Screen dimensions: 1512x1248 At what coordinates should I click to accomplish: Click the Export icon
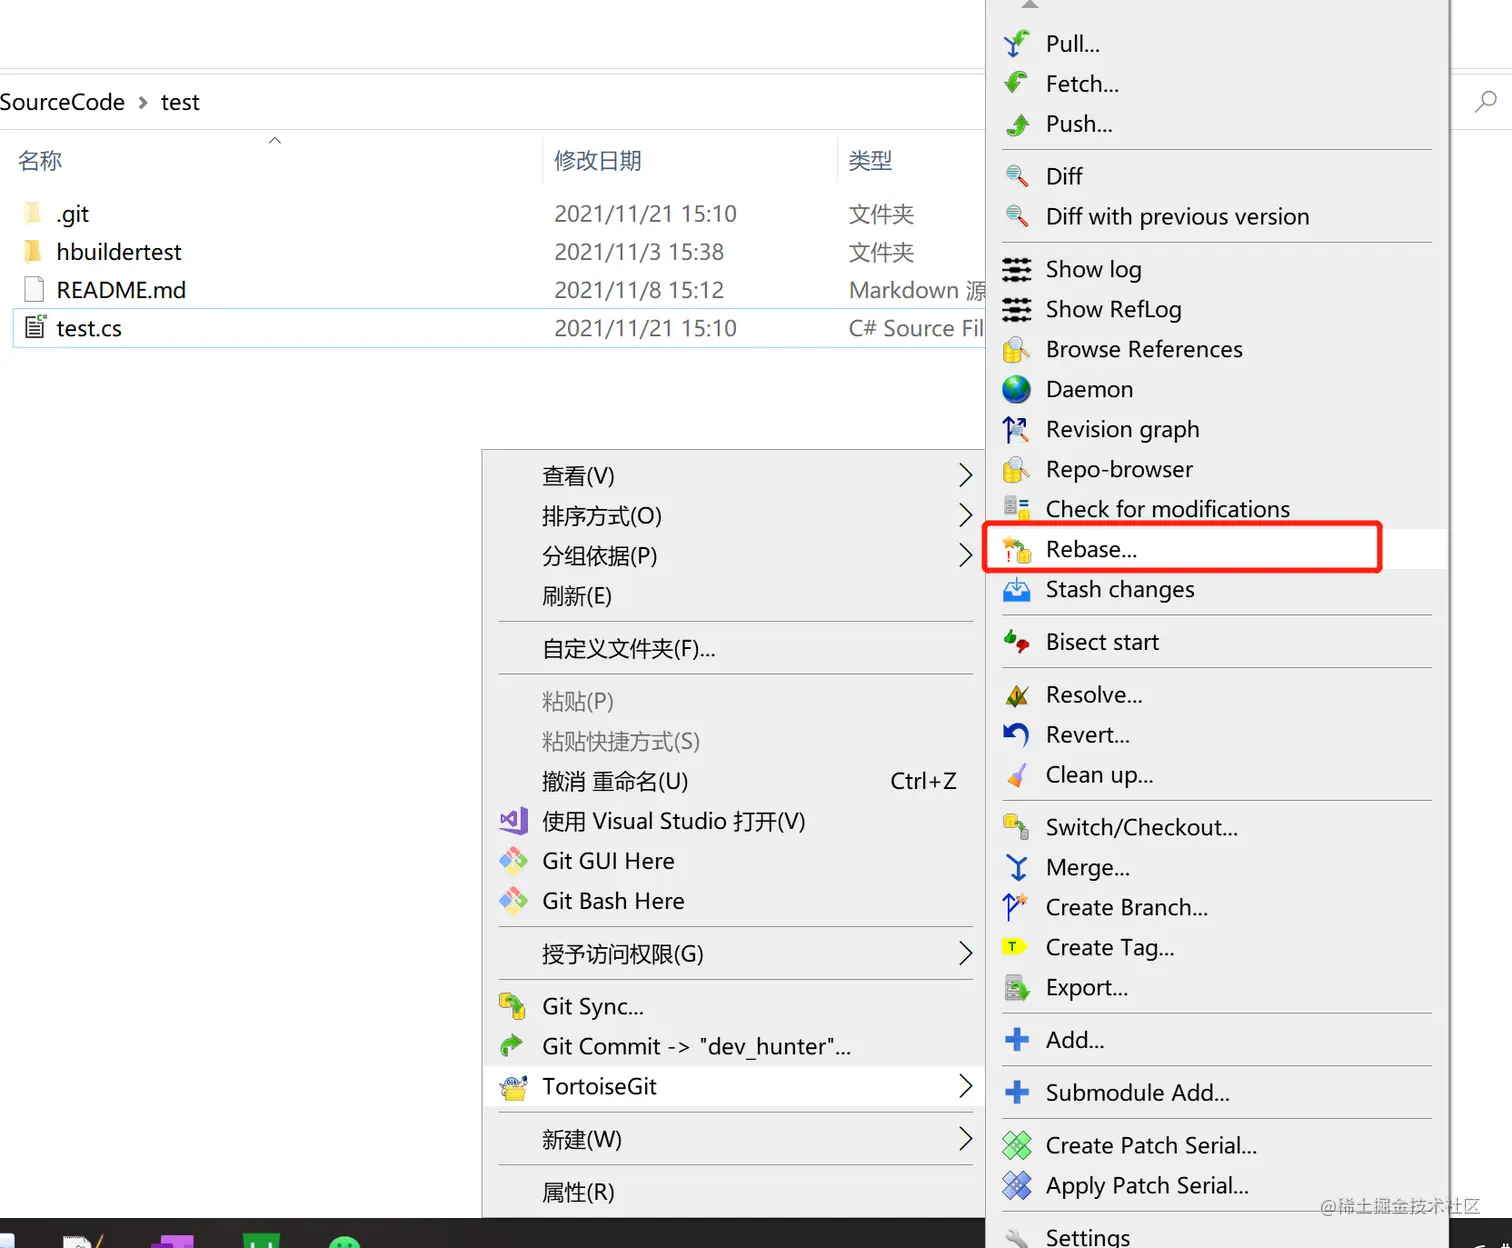click(x=1017, y=987)
